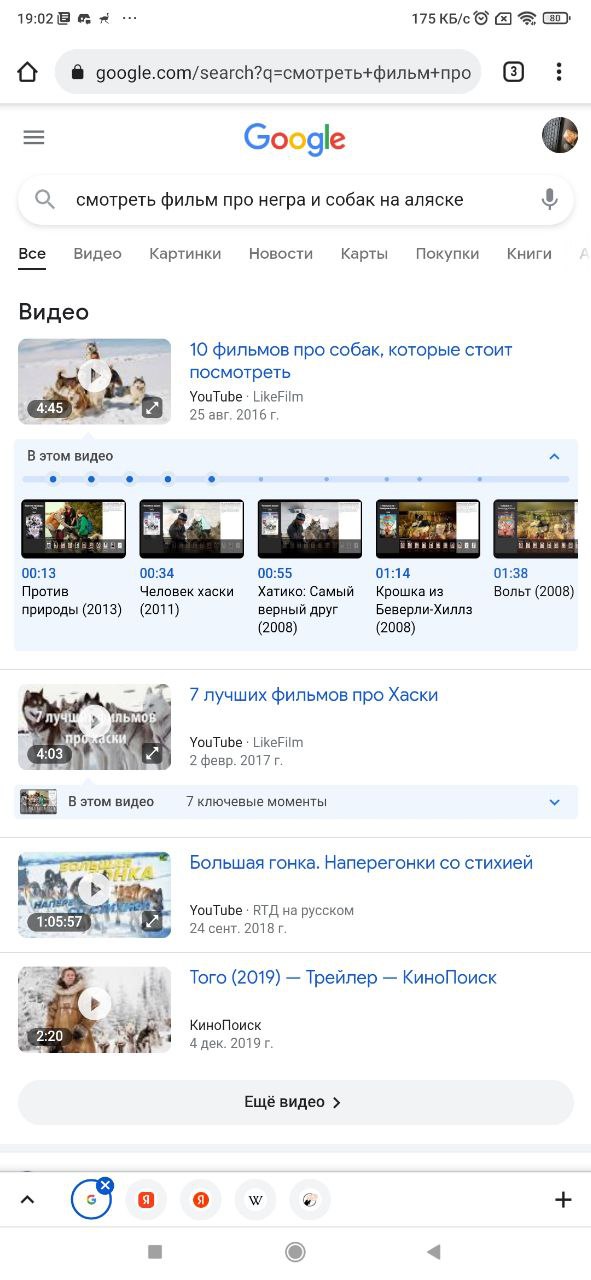Jump to 01:14 Крошка из Беверли-Хиллз moment

(x=428, y=567)
